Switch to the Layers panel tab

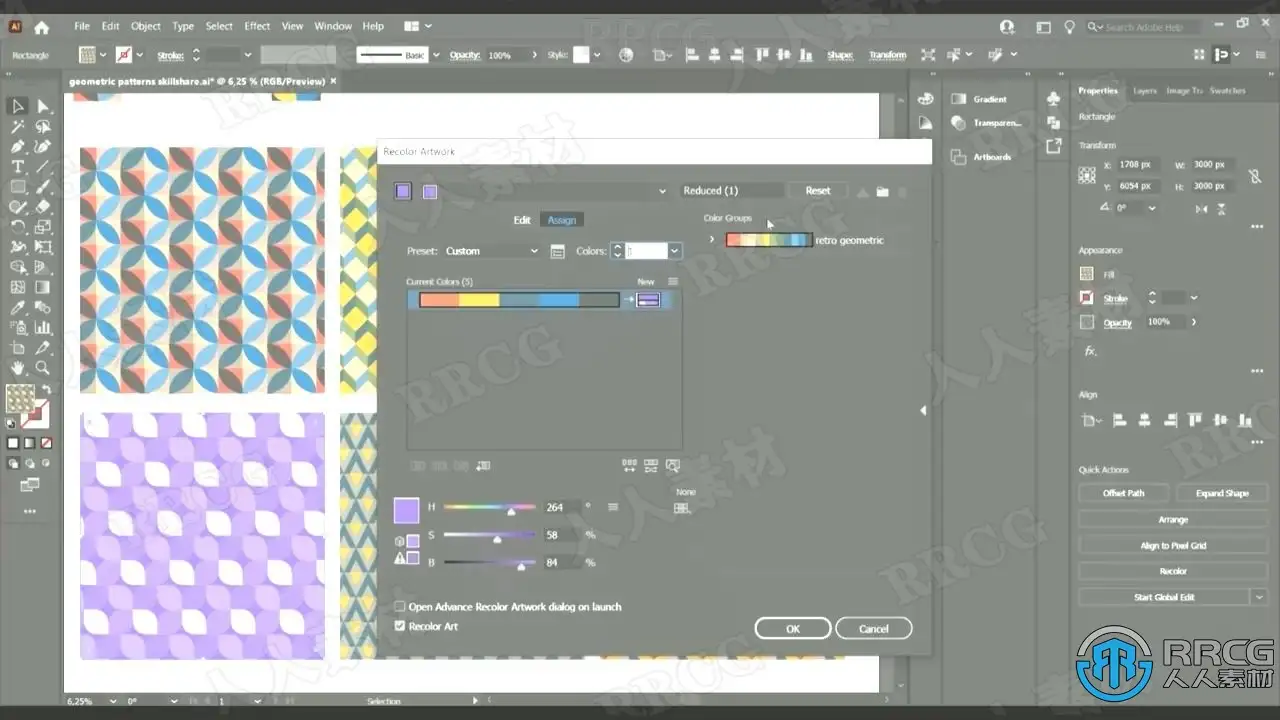1144,91
